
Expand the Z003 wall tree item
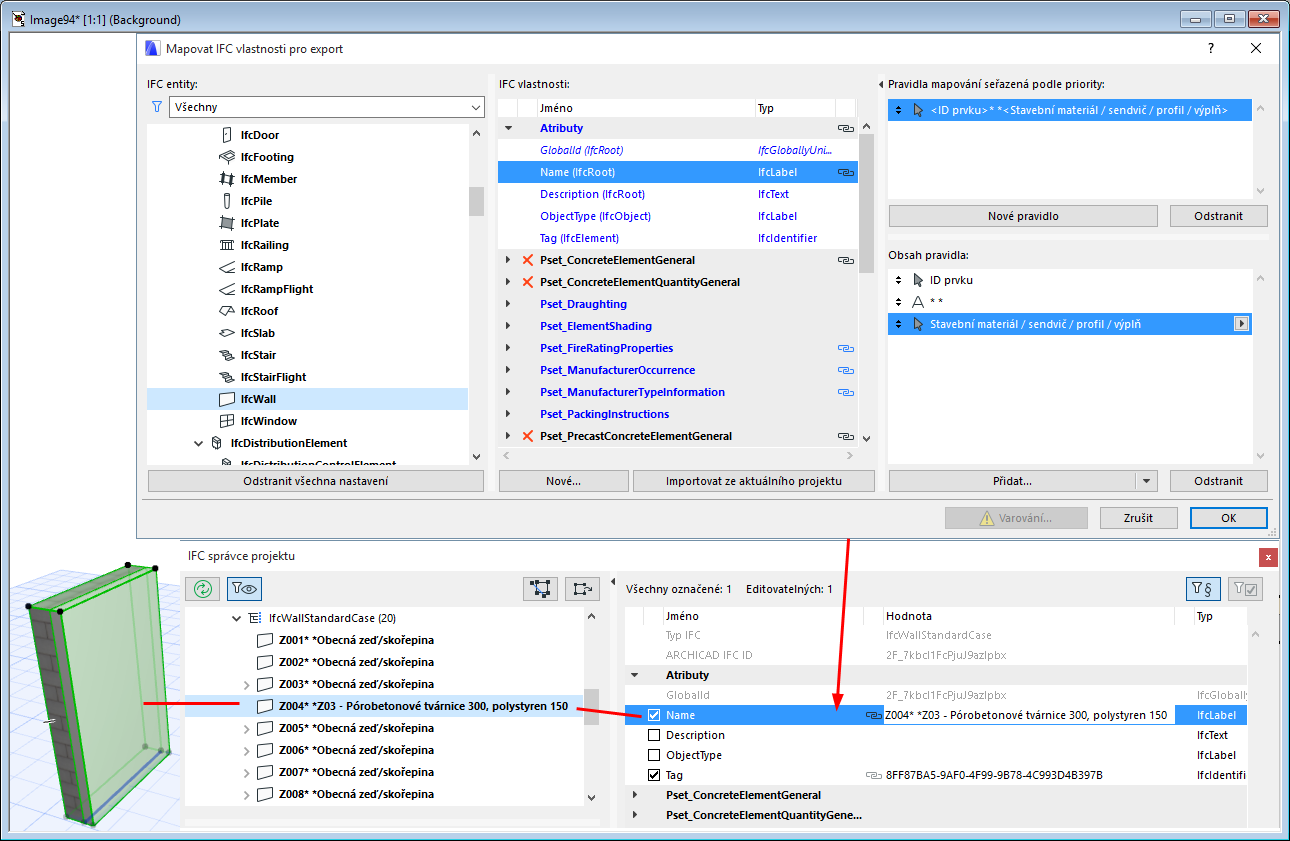pyautogui.click(x=246, y=684)
